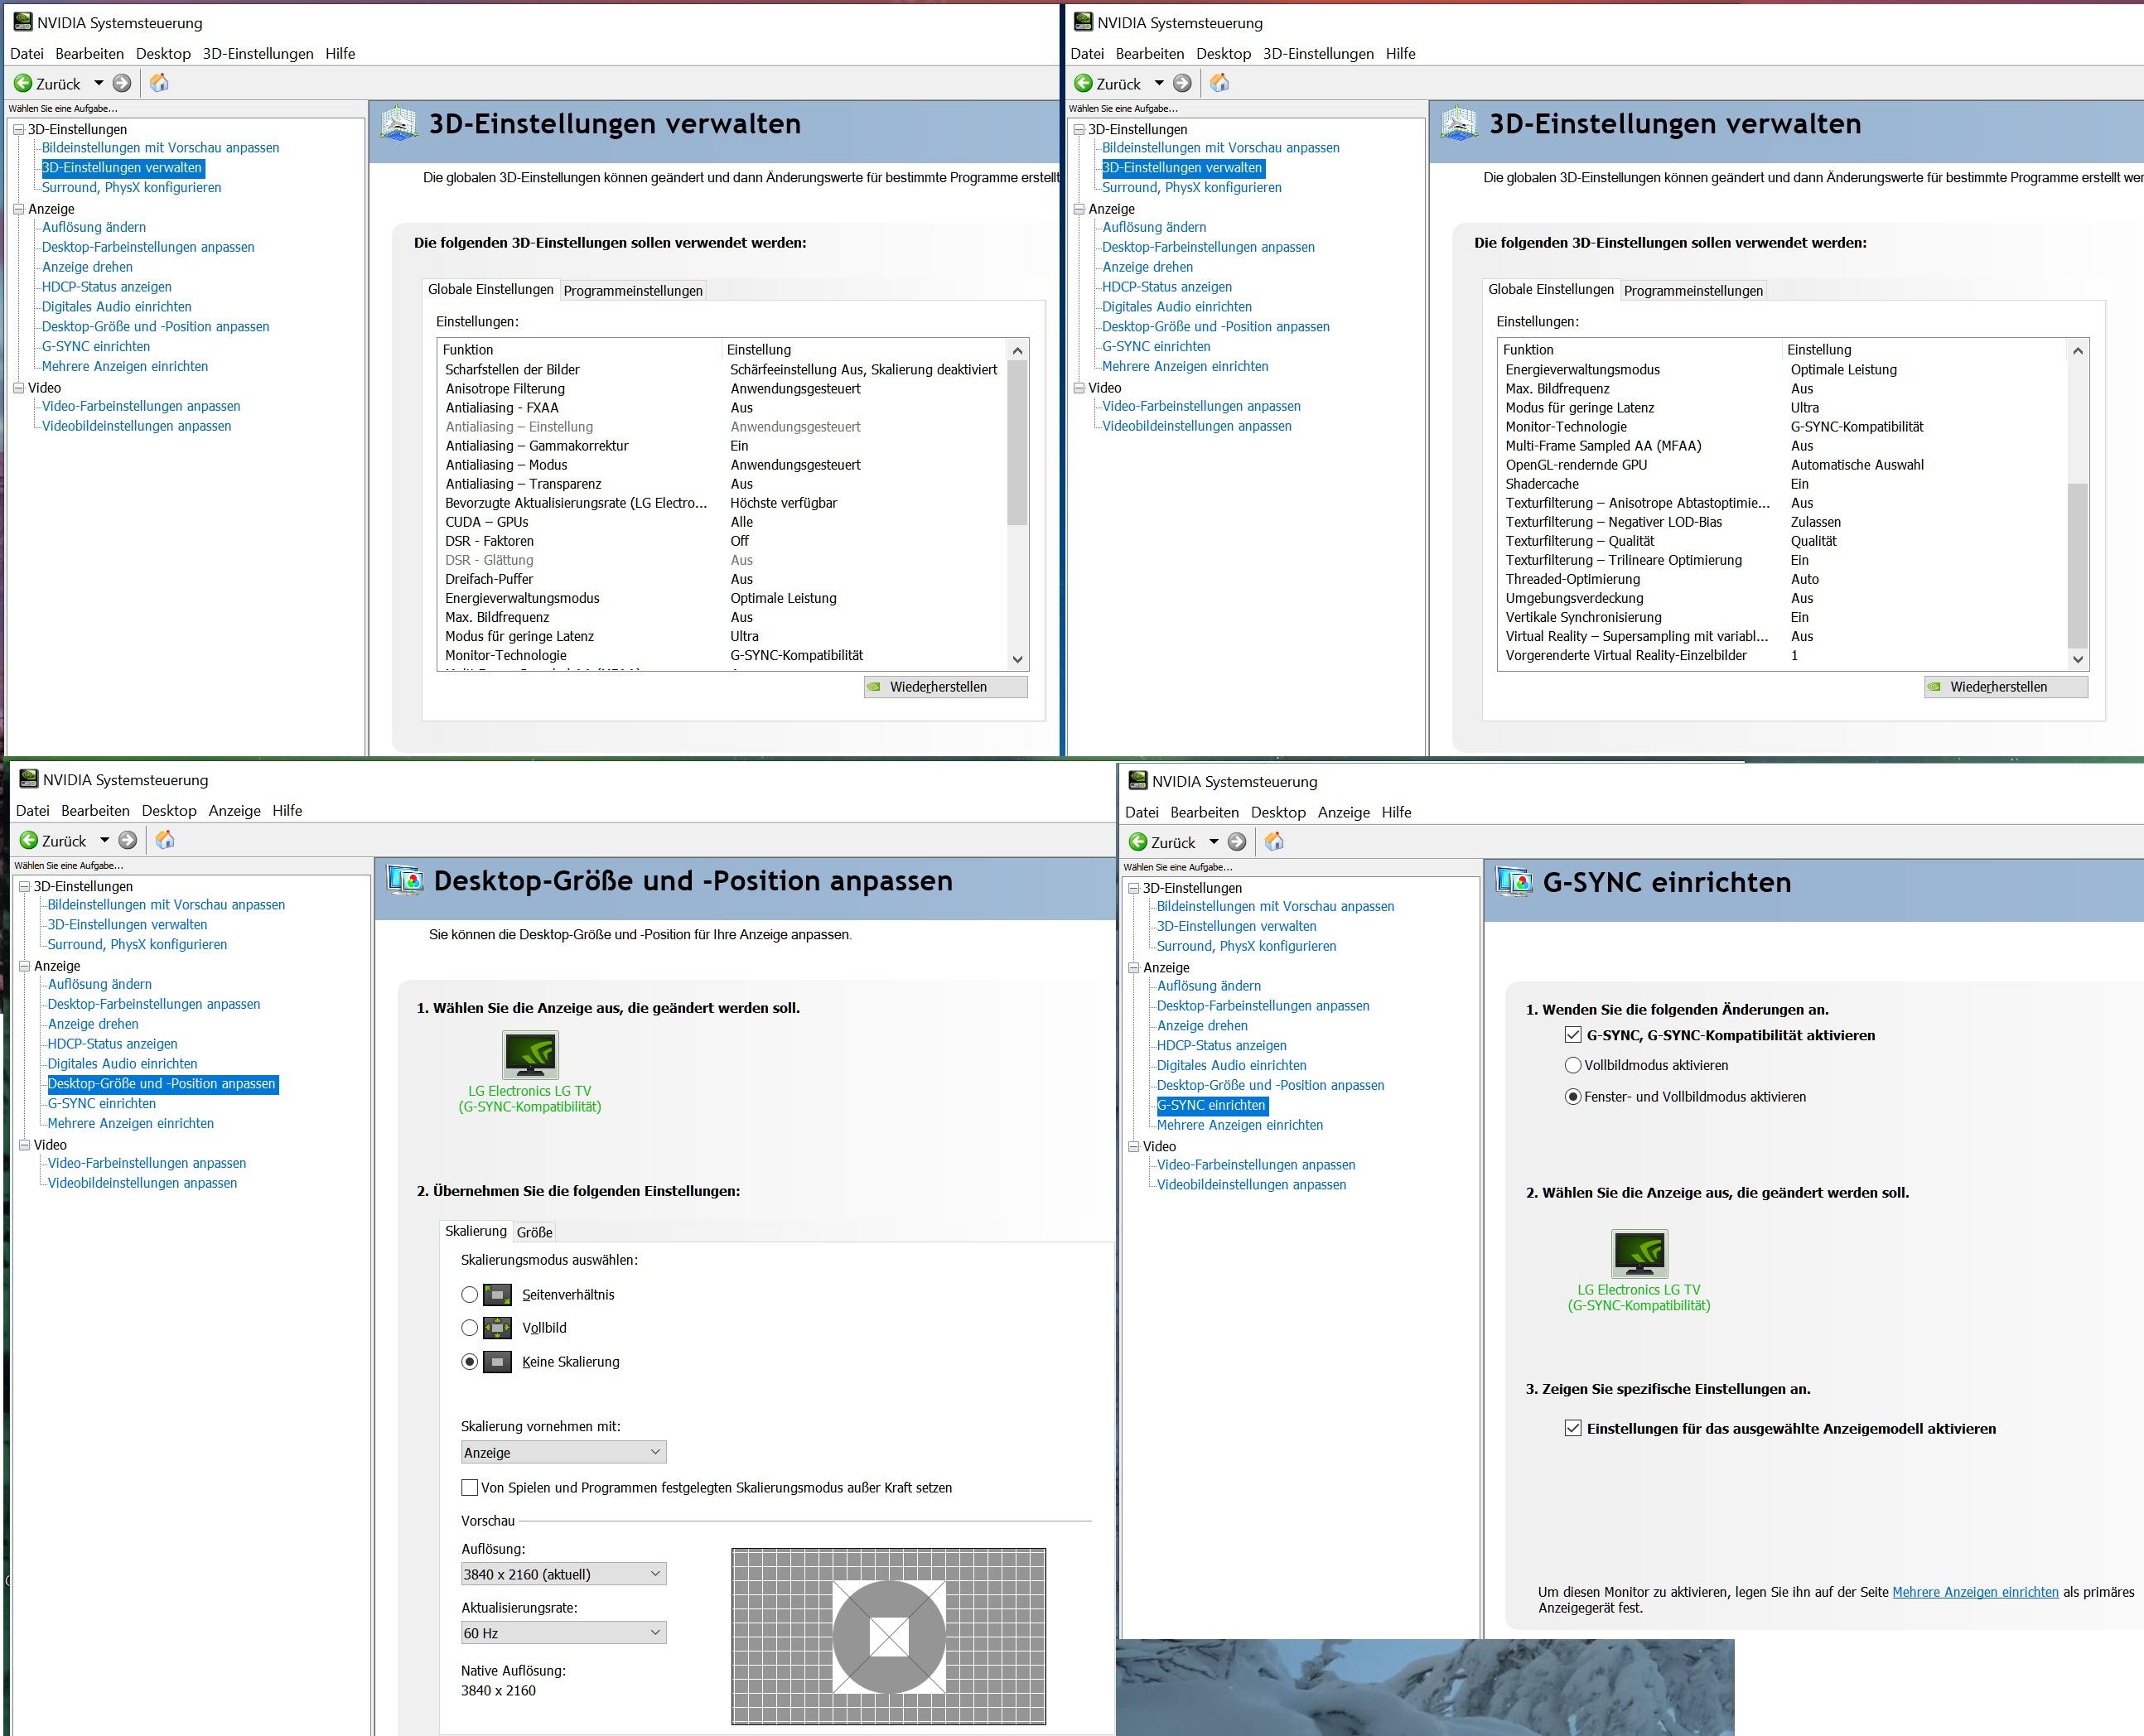The height and width of the screenshot is (1736, 2144).
Task: Open the Auflösung dropdown showing 3840 x 2160
Action: point(563,1574)
